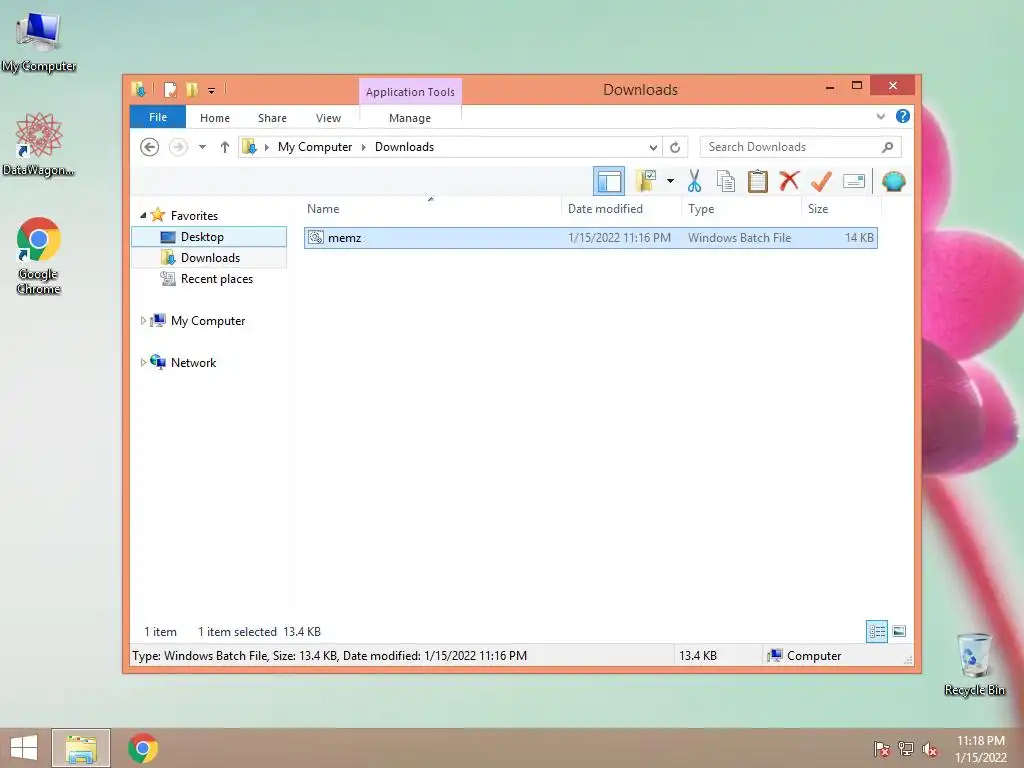
Task: Click the email envelope toolbar icon
Action: (x=854, y=181)
